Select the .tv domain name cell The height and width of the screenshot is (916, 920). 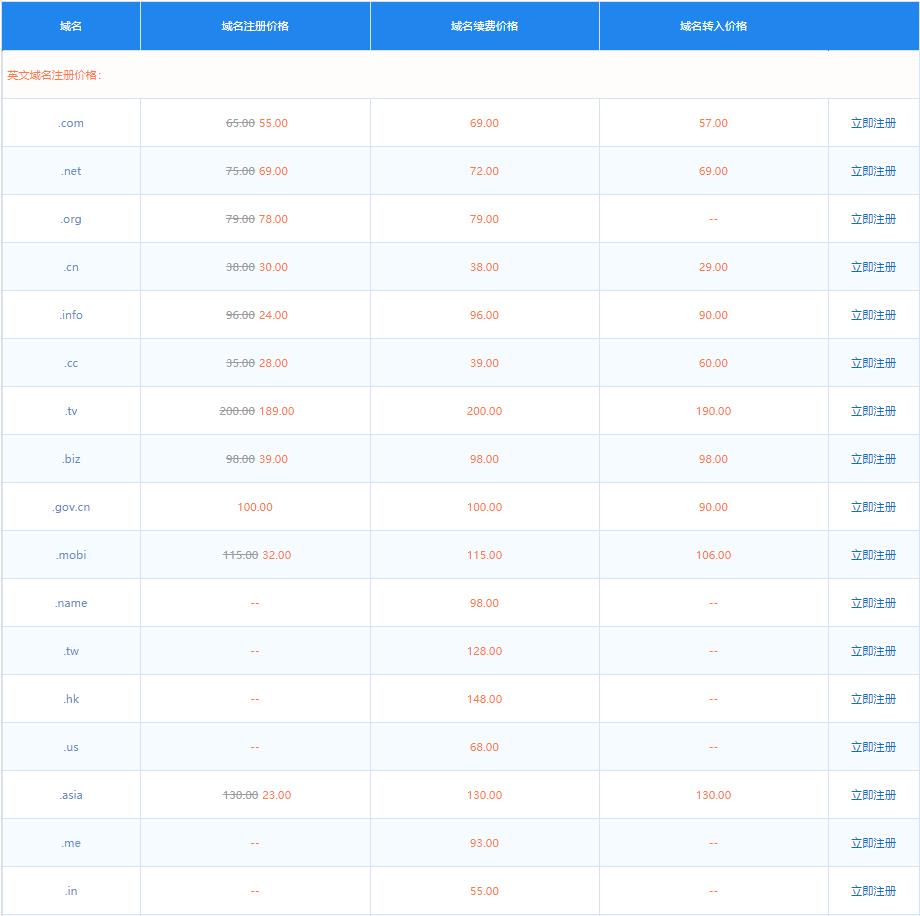[71, 411]
